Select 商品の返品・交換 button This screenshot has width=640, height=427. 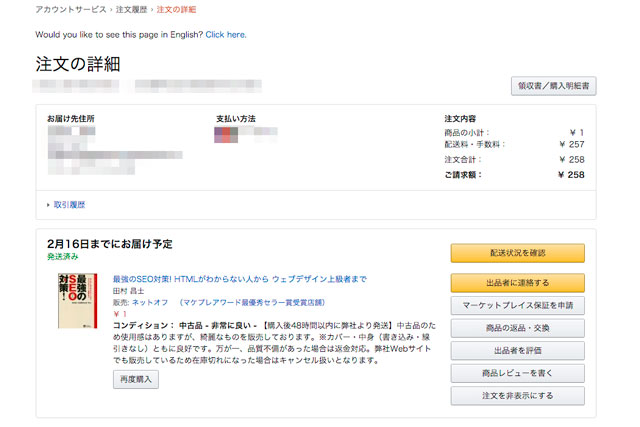[x=518, y=328]
